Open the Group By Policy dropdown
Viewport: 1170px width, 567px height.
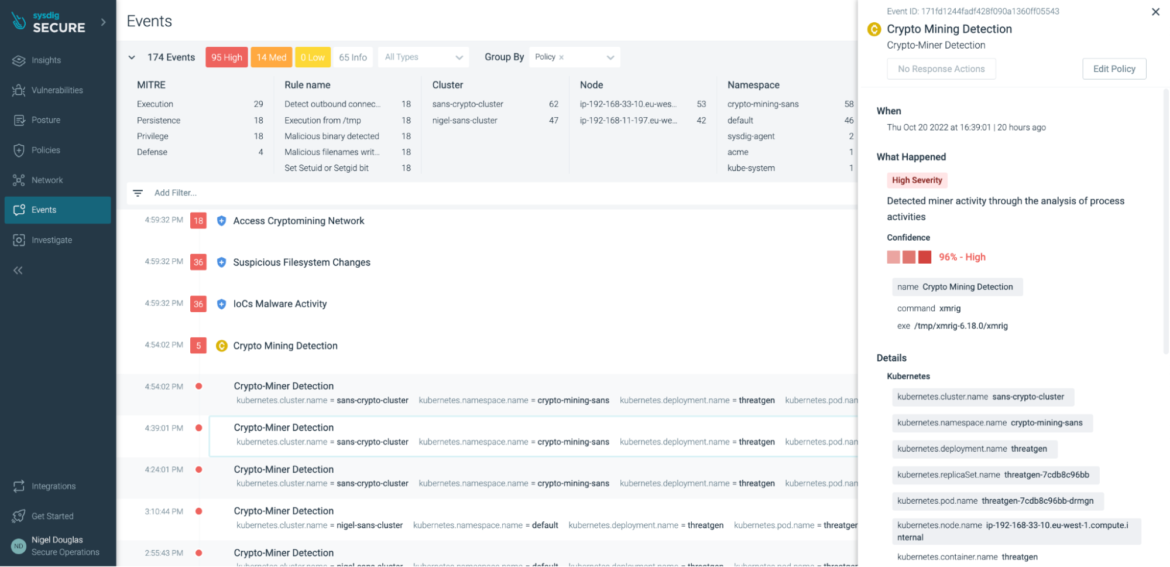point(575,57)
